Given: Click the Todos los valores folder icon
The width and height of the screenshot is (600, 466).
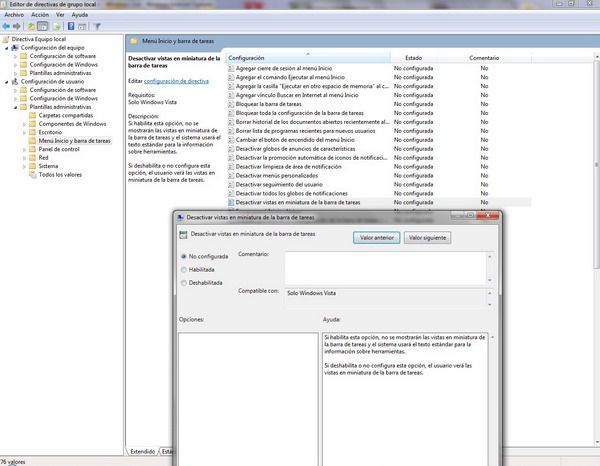Looking at the screenshot, I should 32,175.
